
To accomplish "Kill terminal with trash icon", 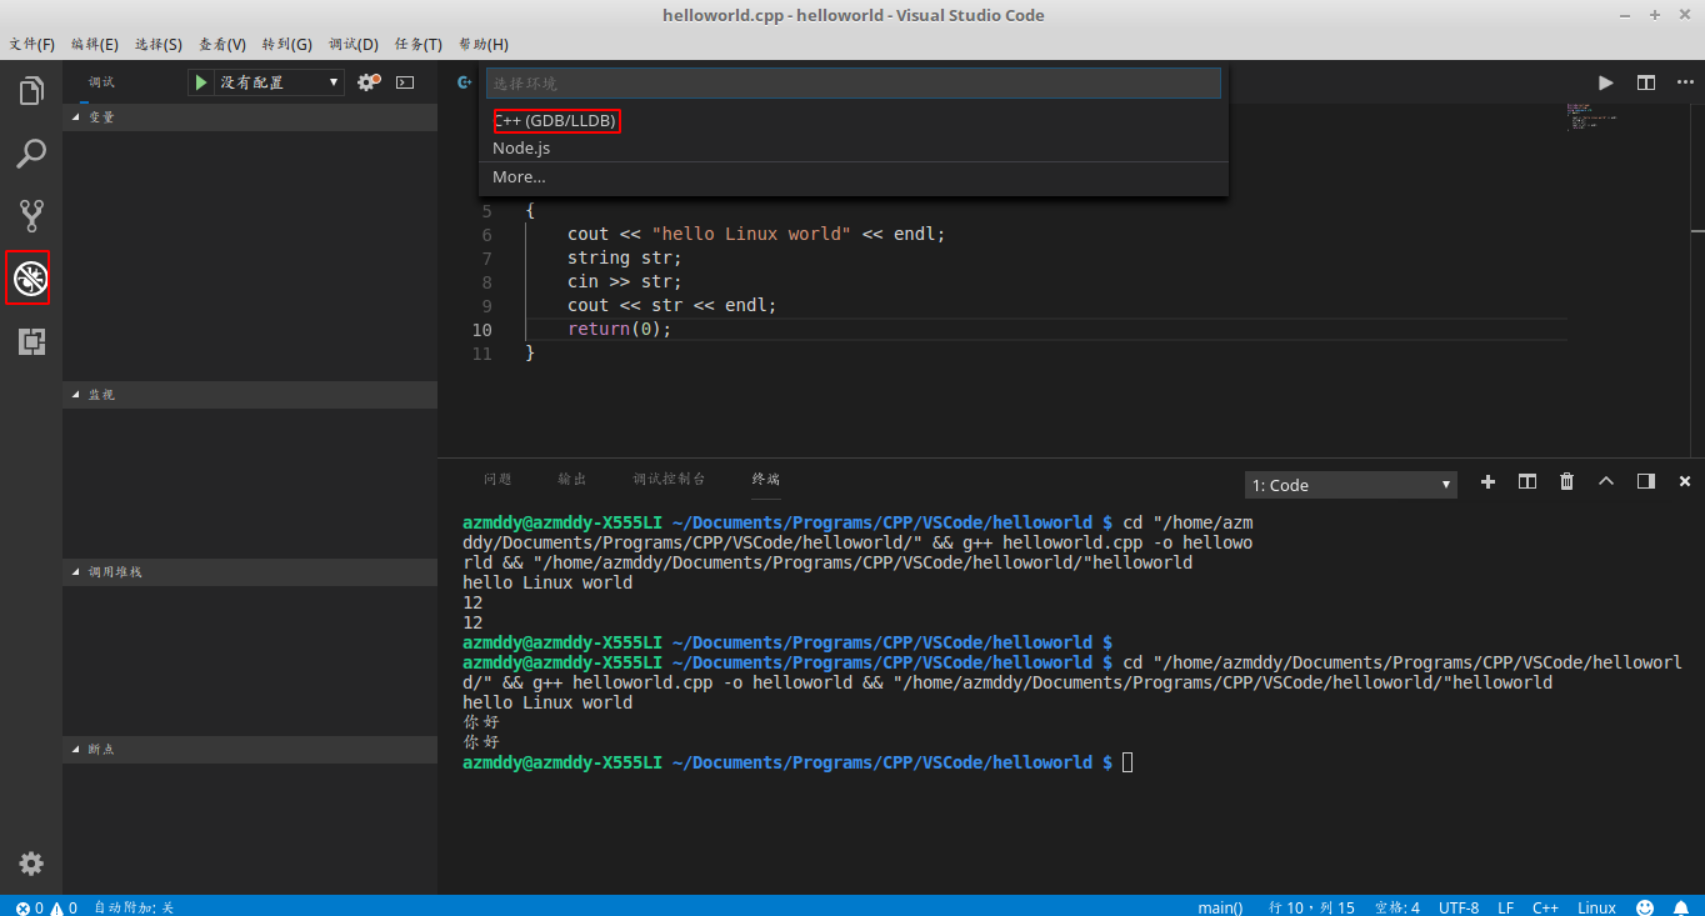I will pyautogui.click(x=1567, y=482).
